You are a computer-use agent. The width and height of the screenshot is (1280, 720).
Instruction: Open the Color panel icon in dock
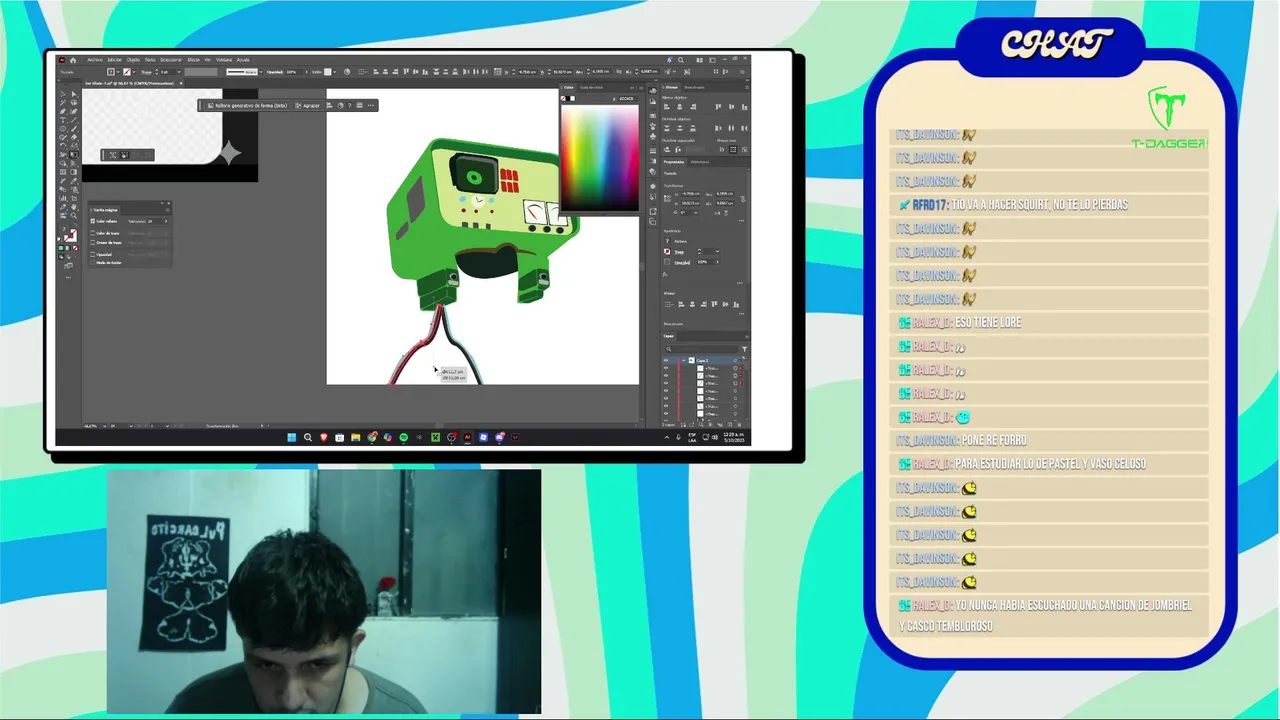click(653, 91)
